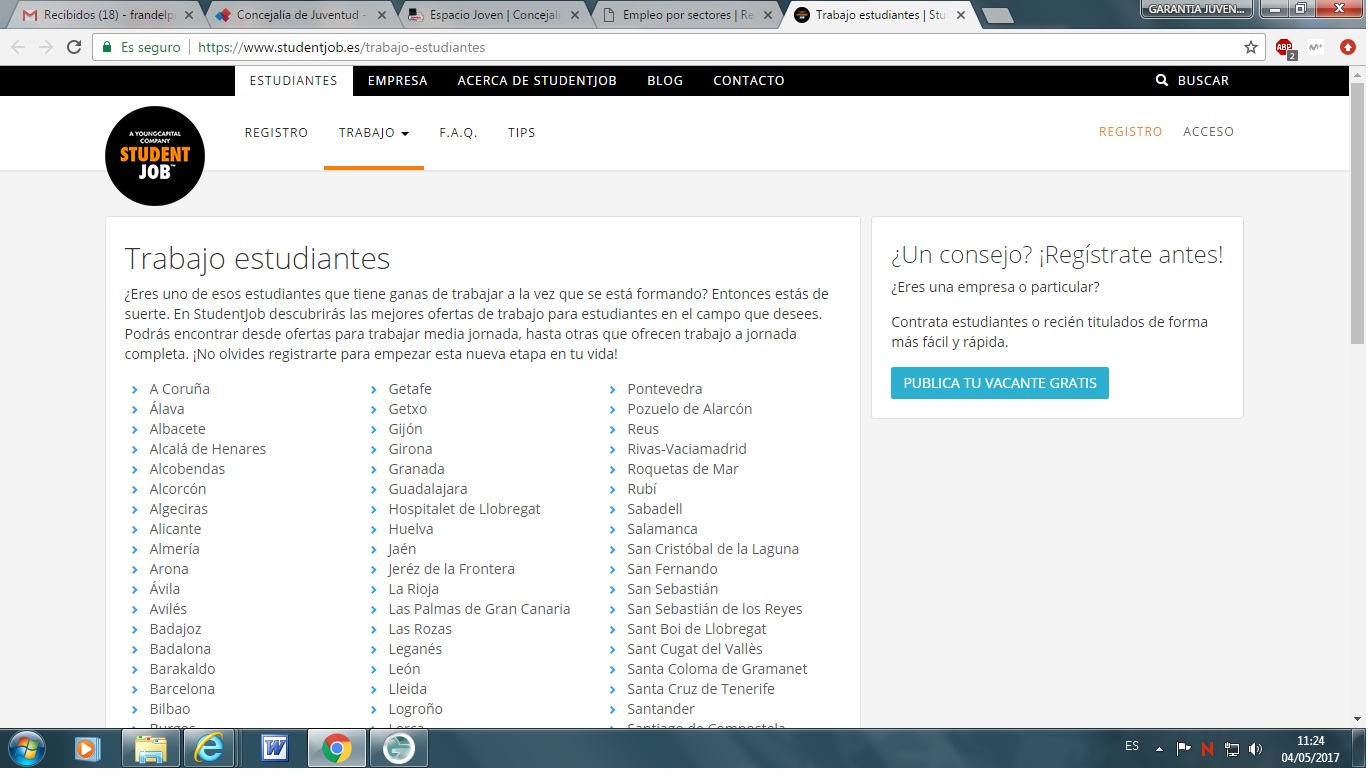Open the ES language selector

(1132, 746)
